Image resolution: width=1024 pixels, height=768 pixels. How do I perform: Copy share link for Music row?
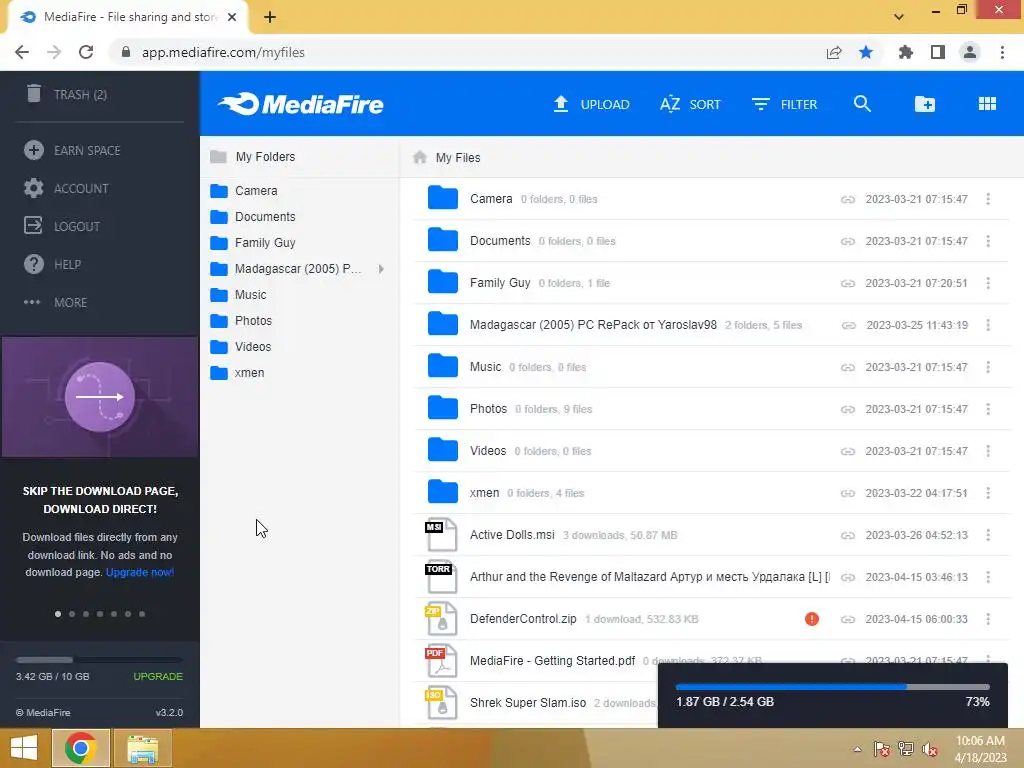(x=848, y=368)
